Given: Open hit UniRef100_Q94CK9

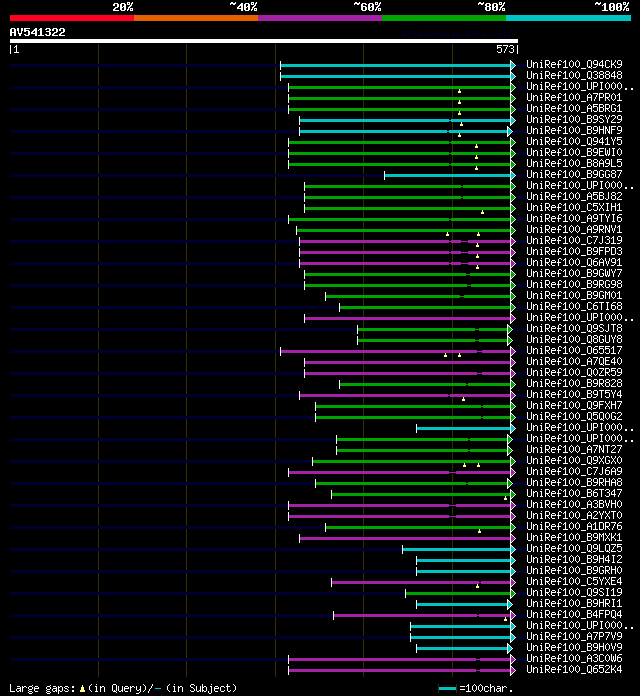Looking at the screenshot, I should [x=574, y=64].
